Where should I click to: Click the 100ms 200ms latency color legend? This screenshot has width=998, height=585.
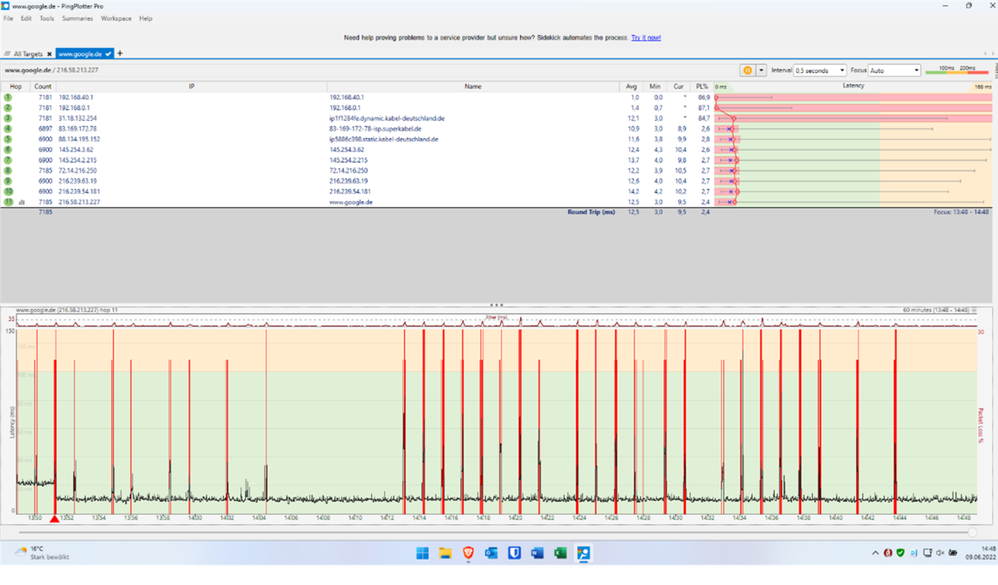click(959, 70)
